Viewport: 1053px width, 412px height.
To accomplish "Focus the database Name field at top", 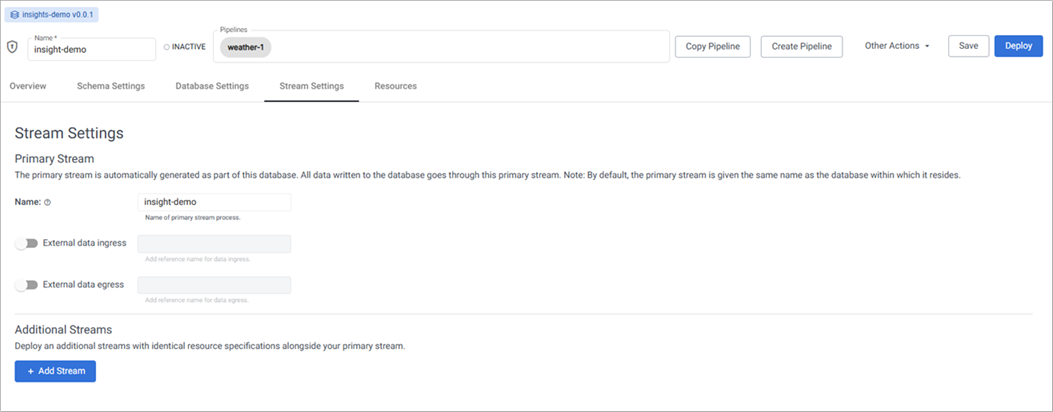I will tap(92, 50).
